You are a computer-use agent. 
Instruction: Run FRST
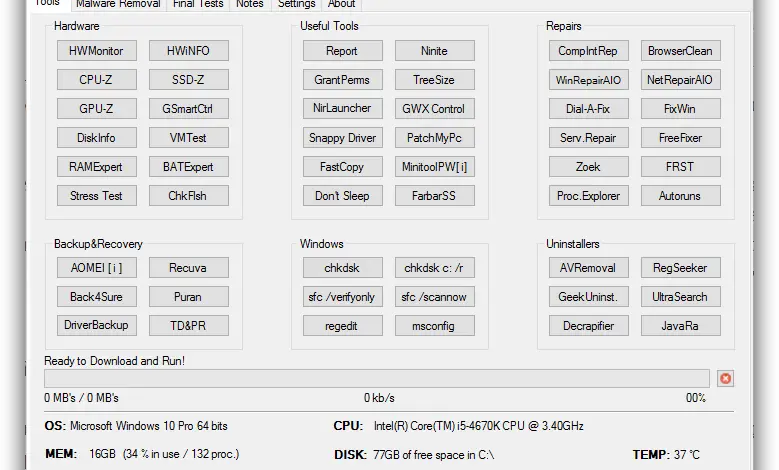pyautogui.click(x=680, y=167)
